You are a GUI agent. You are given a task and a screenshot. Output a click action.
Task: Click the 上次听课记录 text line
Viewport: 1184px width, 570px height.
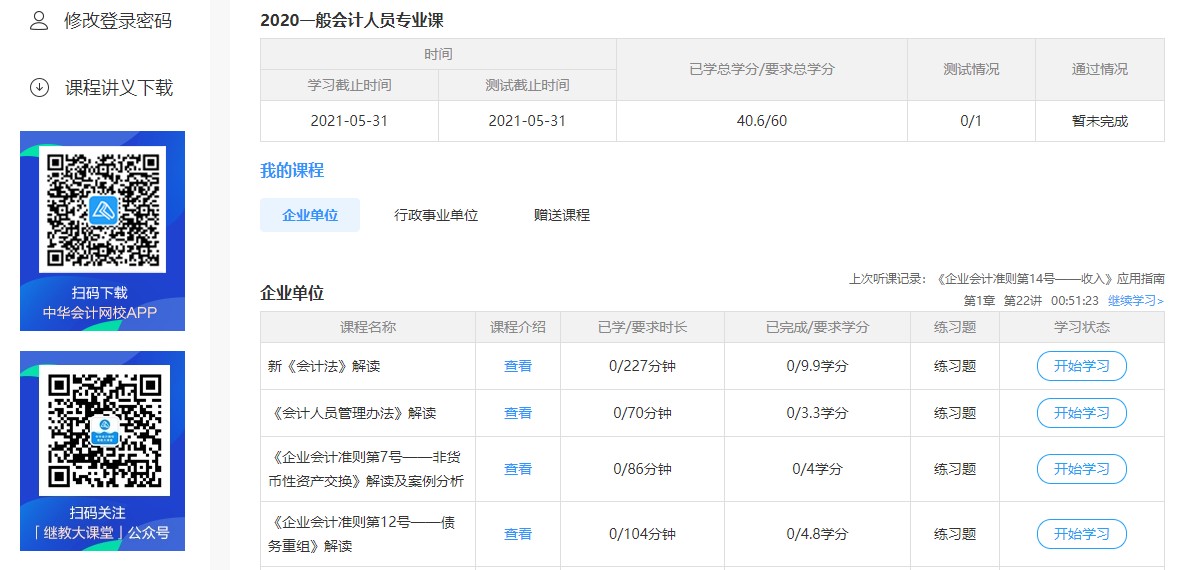pos(1007,279)
